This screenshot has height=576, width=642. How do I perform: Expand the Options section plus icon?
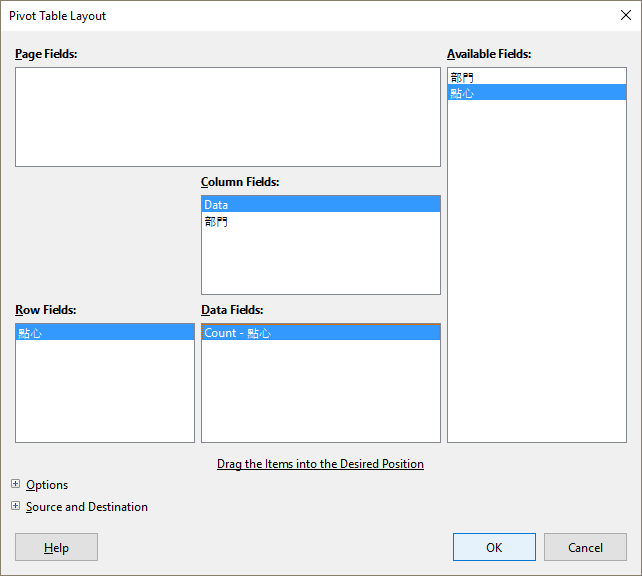tap(15, 485)
